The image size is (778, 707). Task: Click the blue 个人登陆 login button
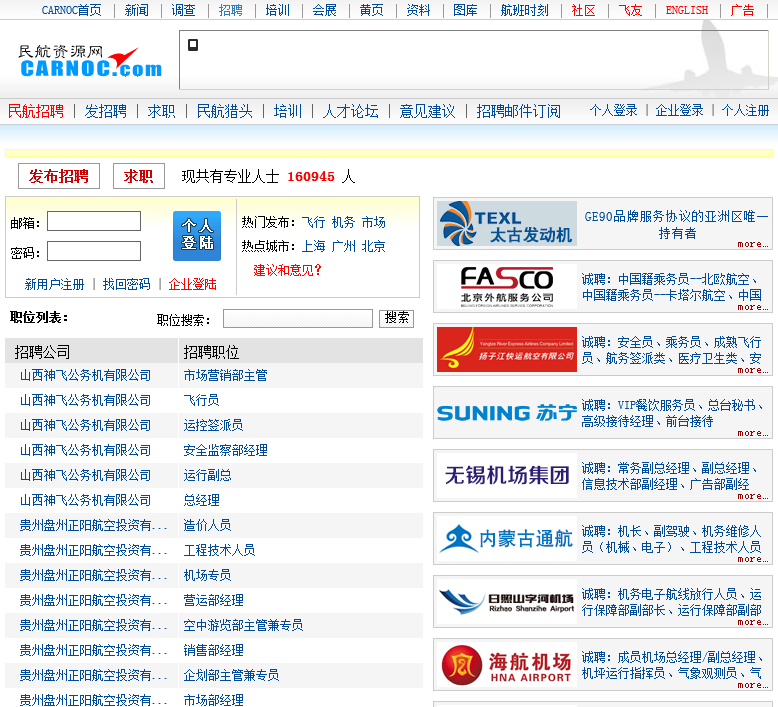coord(197,236)
